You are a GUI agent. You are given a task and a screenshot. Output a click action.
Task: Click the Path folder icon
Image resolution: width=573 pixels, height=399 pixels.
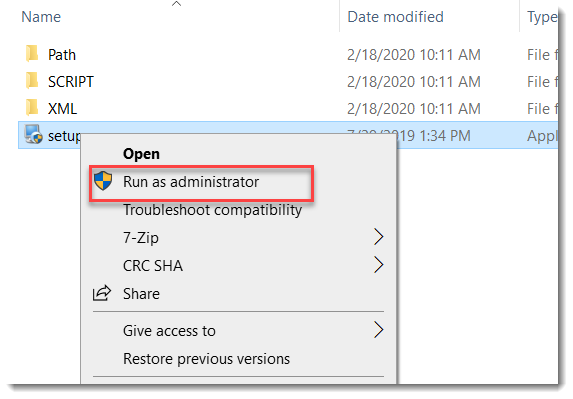tap(32, 54)
